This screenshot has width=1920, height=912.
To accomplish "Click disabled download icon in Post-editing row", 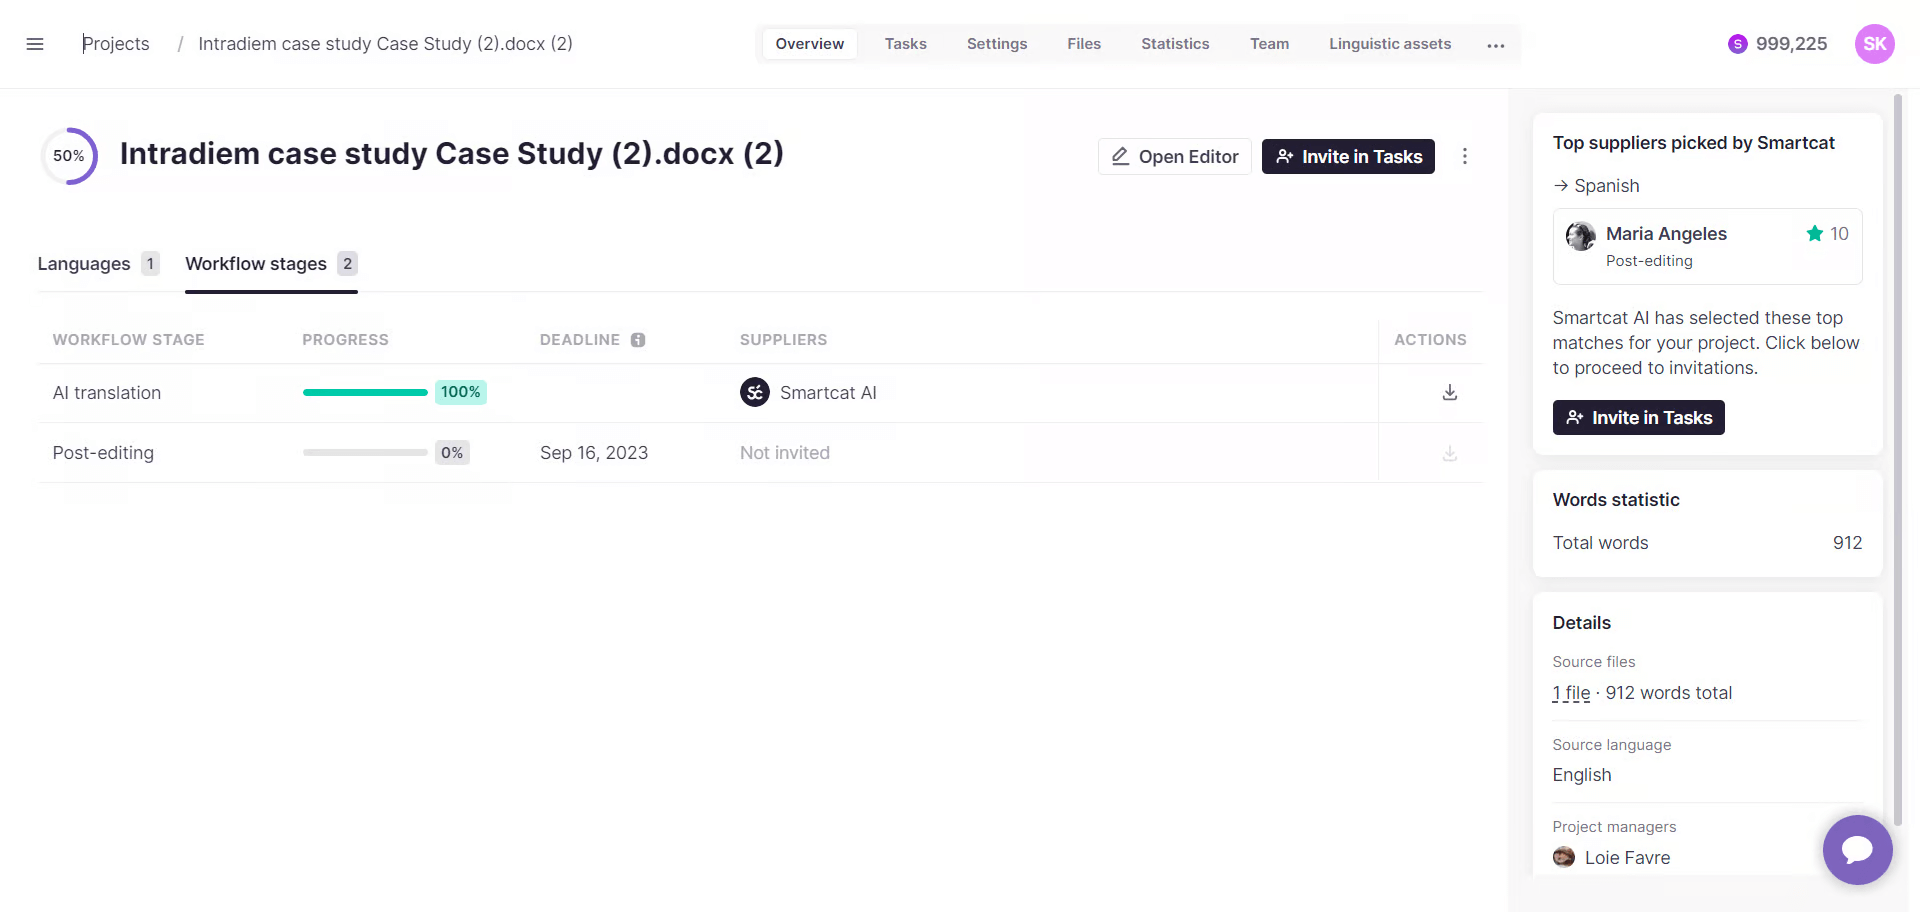I will pyautogui.click(x=1450, y=453).
